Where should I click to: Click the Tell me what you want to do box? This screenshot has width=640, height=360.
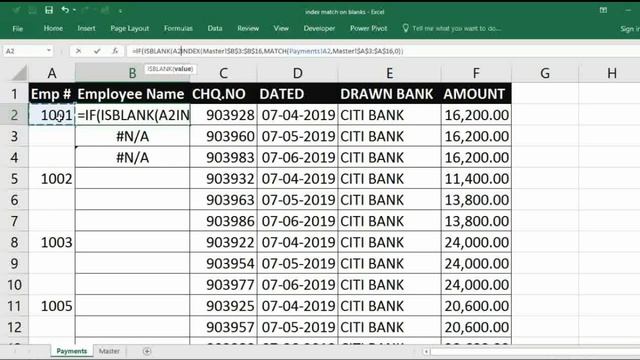[x=452, y=29]
